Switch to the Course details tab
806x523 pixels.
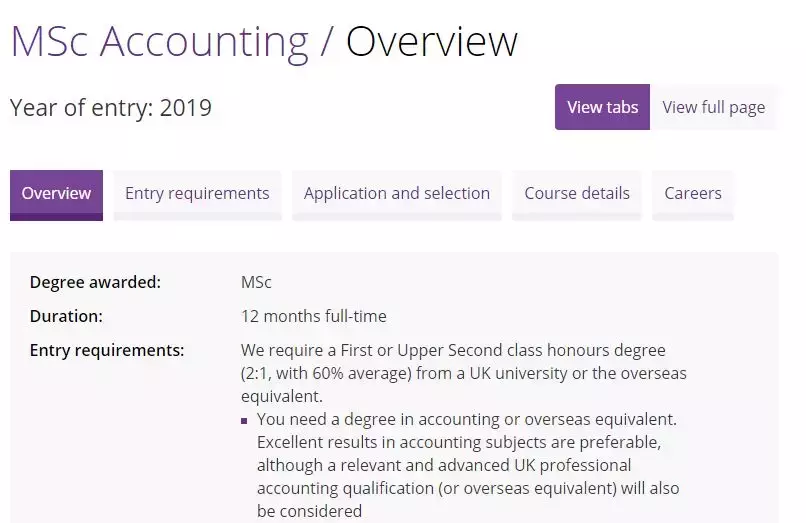577,194
